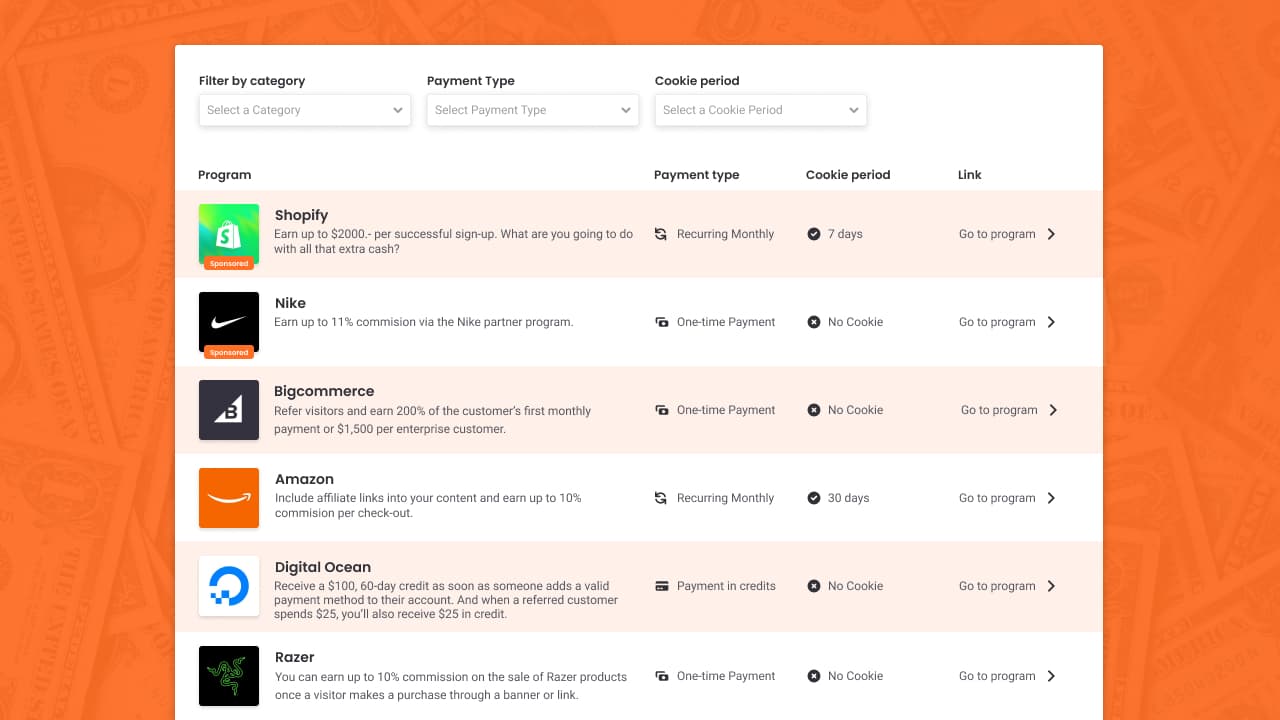Click the Shopify program title
1280x720 pixels.
click(x=301, y=215)
